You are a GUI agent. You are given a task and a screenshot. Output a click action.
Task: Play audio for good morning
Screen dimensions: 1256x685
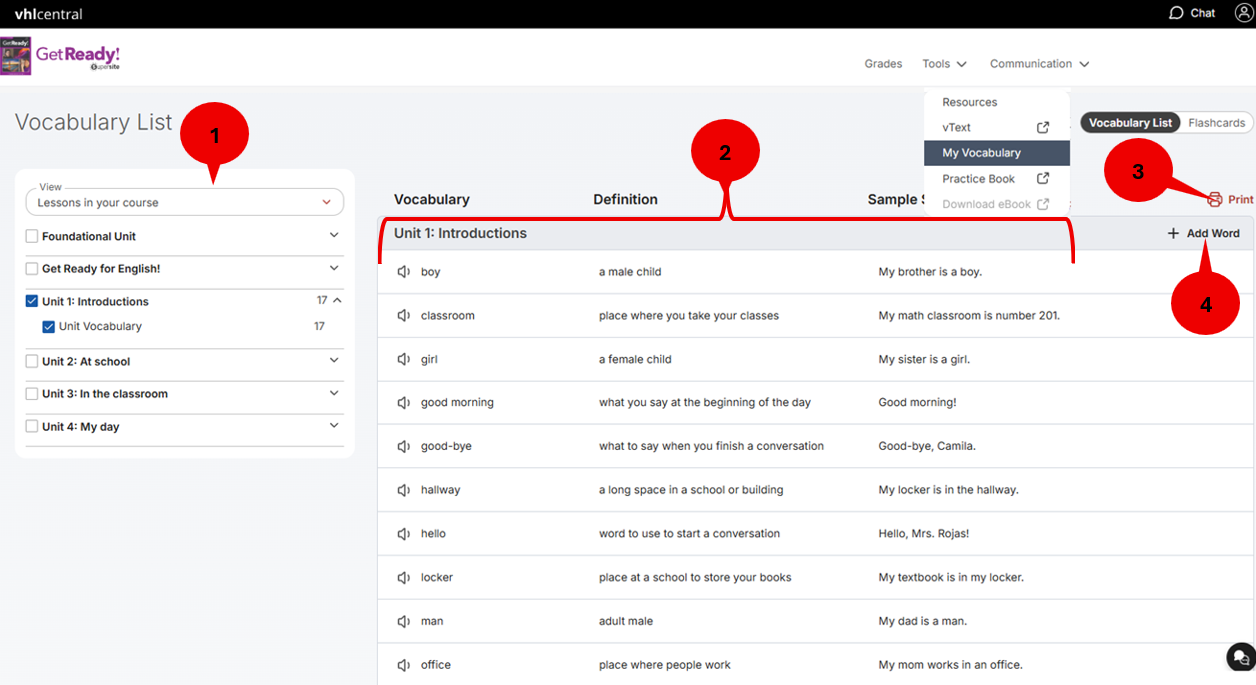click(x=404, y=403)
